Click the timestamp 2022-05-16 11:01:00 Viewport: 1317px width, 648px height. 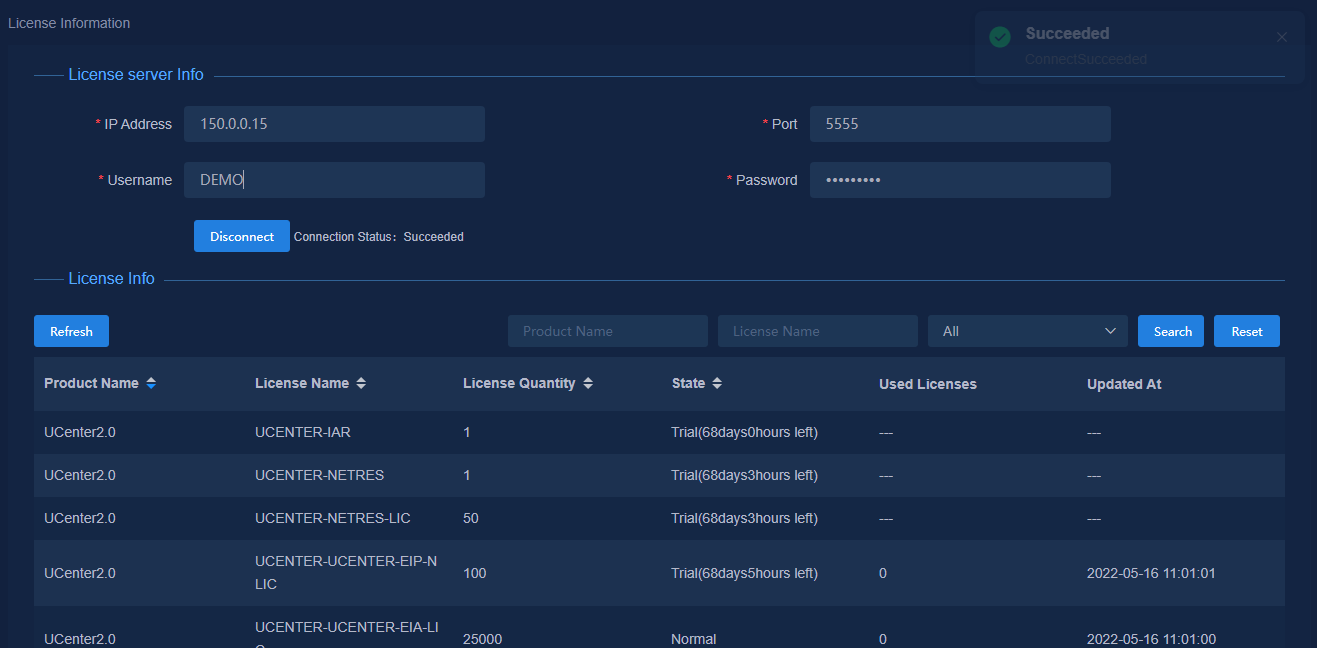(x=1151, y=639)
